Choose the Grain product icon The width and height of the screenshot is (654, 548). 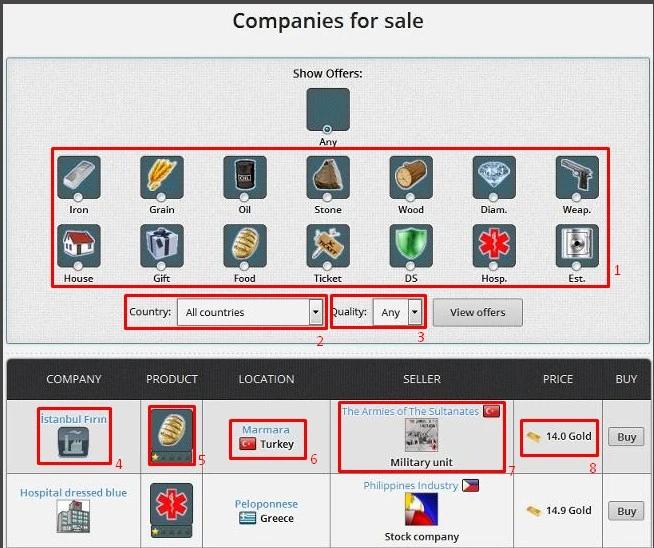(161, 177)
